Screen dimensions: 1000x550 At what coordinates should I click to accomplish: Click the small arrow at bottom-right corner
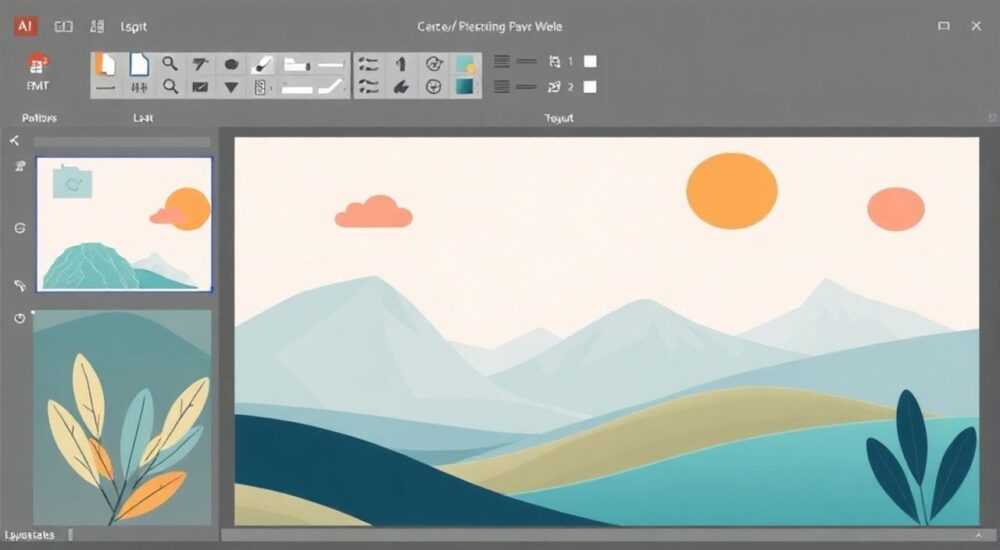tap(978, 535)
